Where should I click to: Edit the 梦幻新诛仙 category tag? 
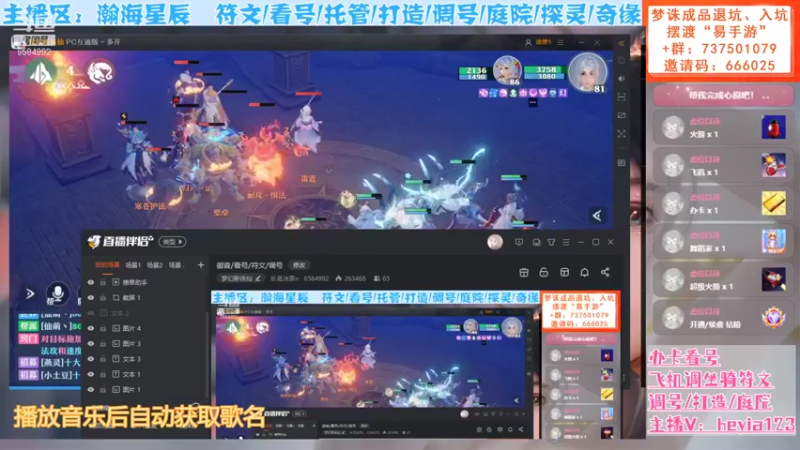pos(241,279)
